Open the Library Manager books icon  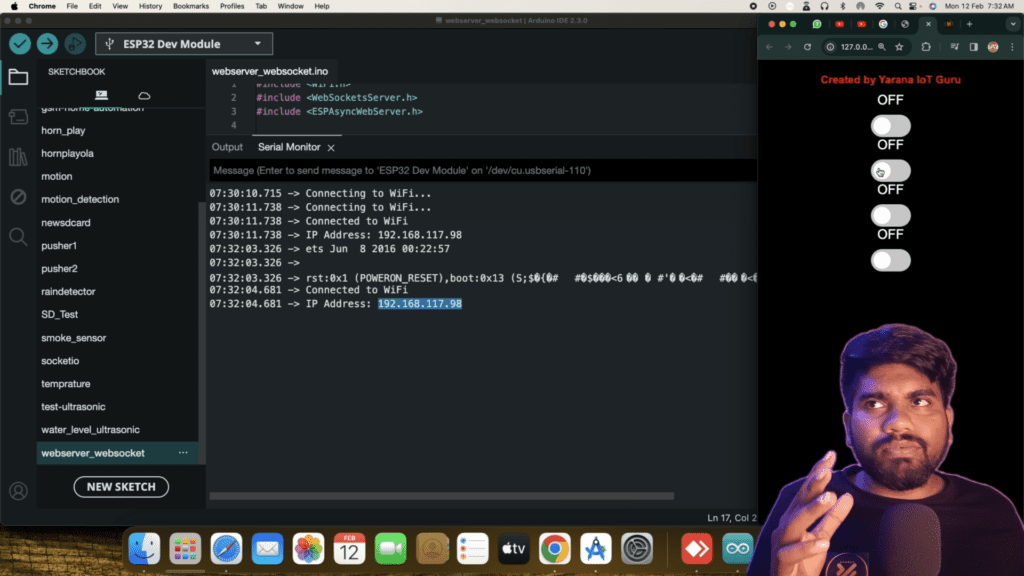[18, 157]
